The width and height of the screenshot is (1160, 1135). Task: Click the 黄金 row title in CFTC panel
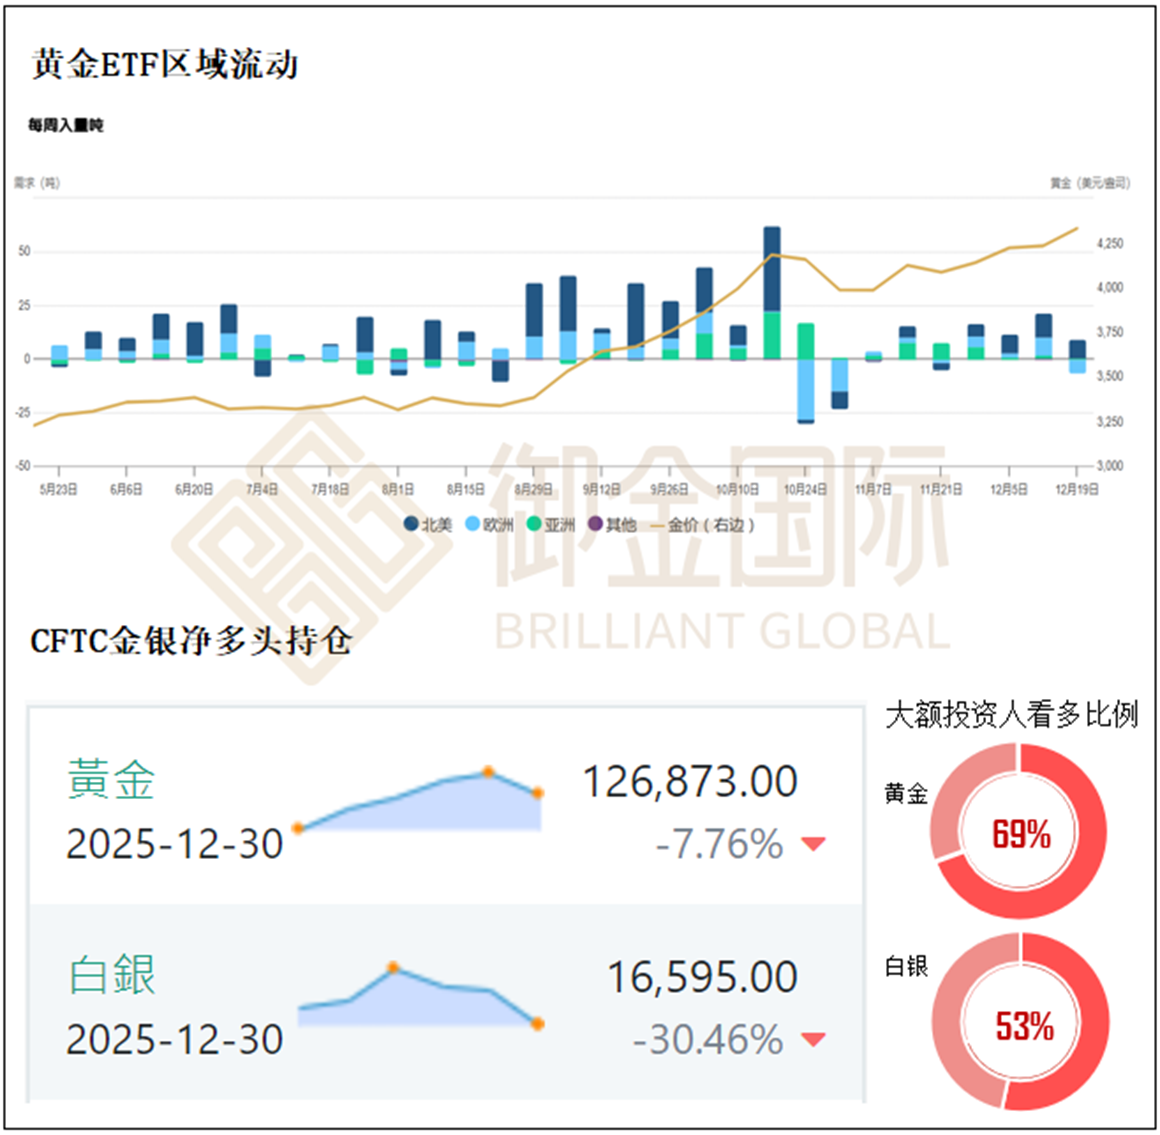coord(111,780)
